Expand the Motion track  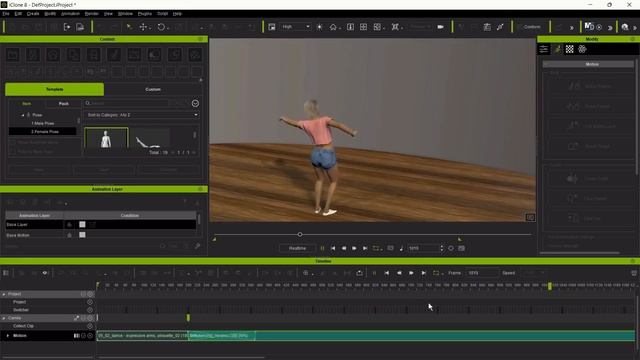[x=8, y=336]
